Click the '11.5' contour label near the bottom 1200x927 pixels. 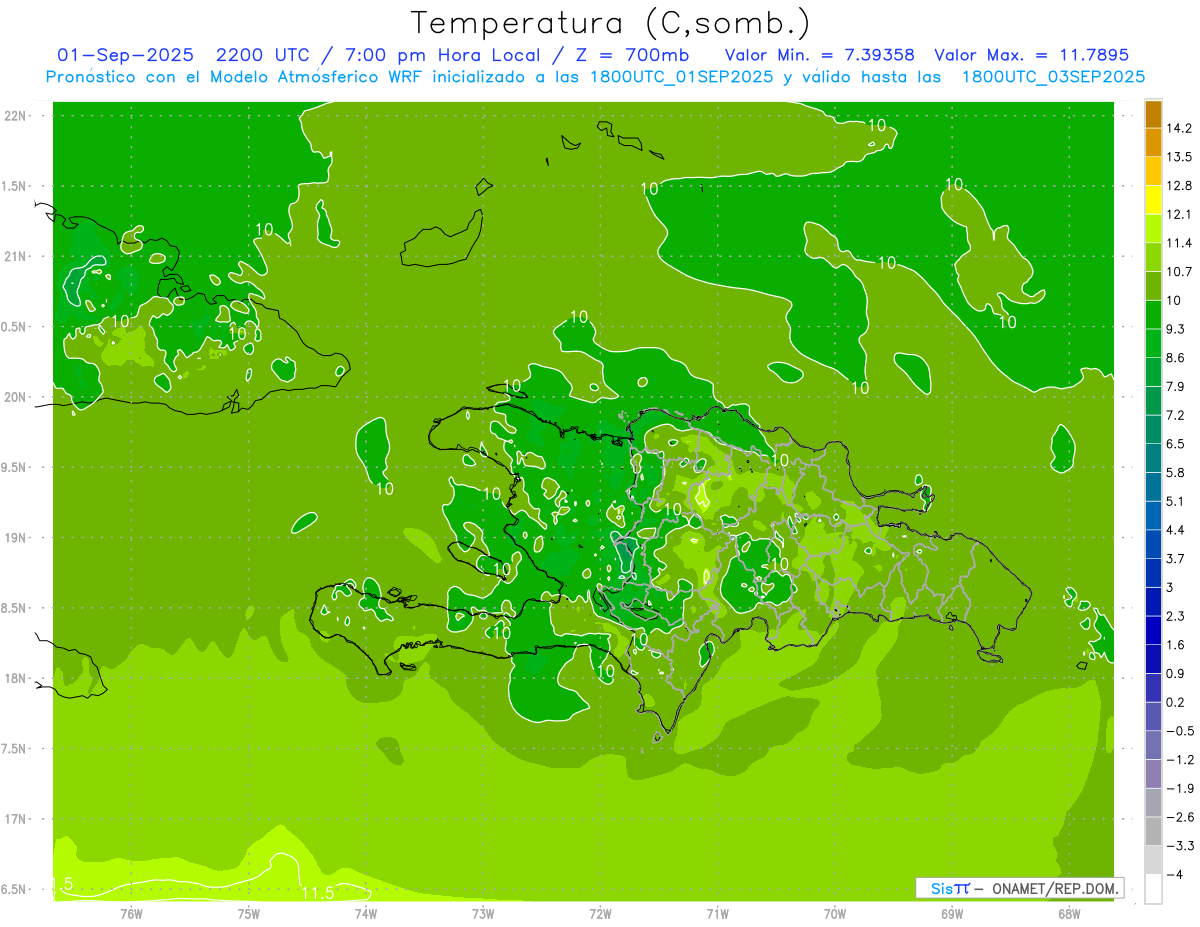coord(317,892)
